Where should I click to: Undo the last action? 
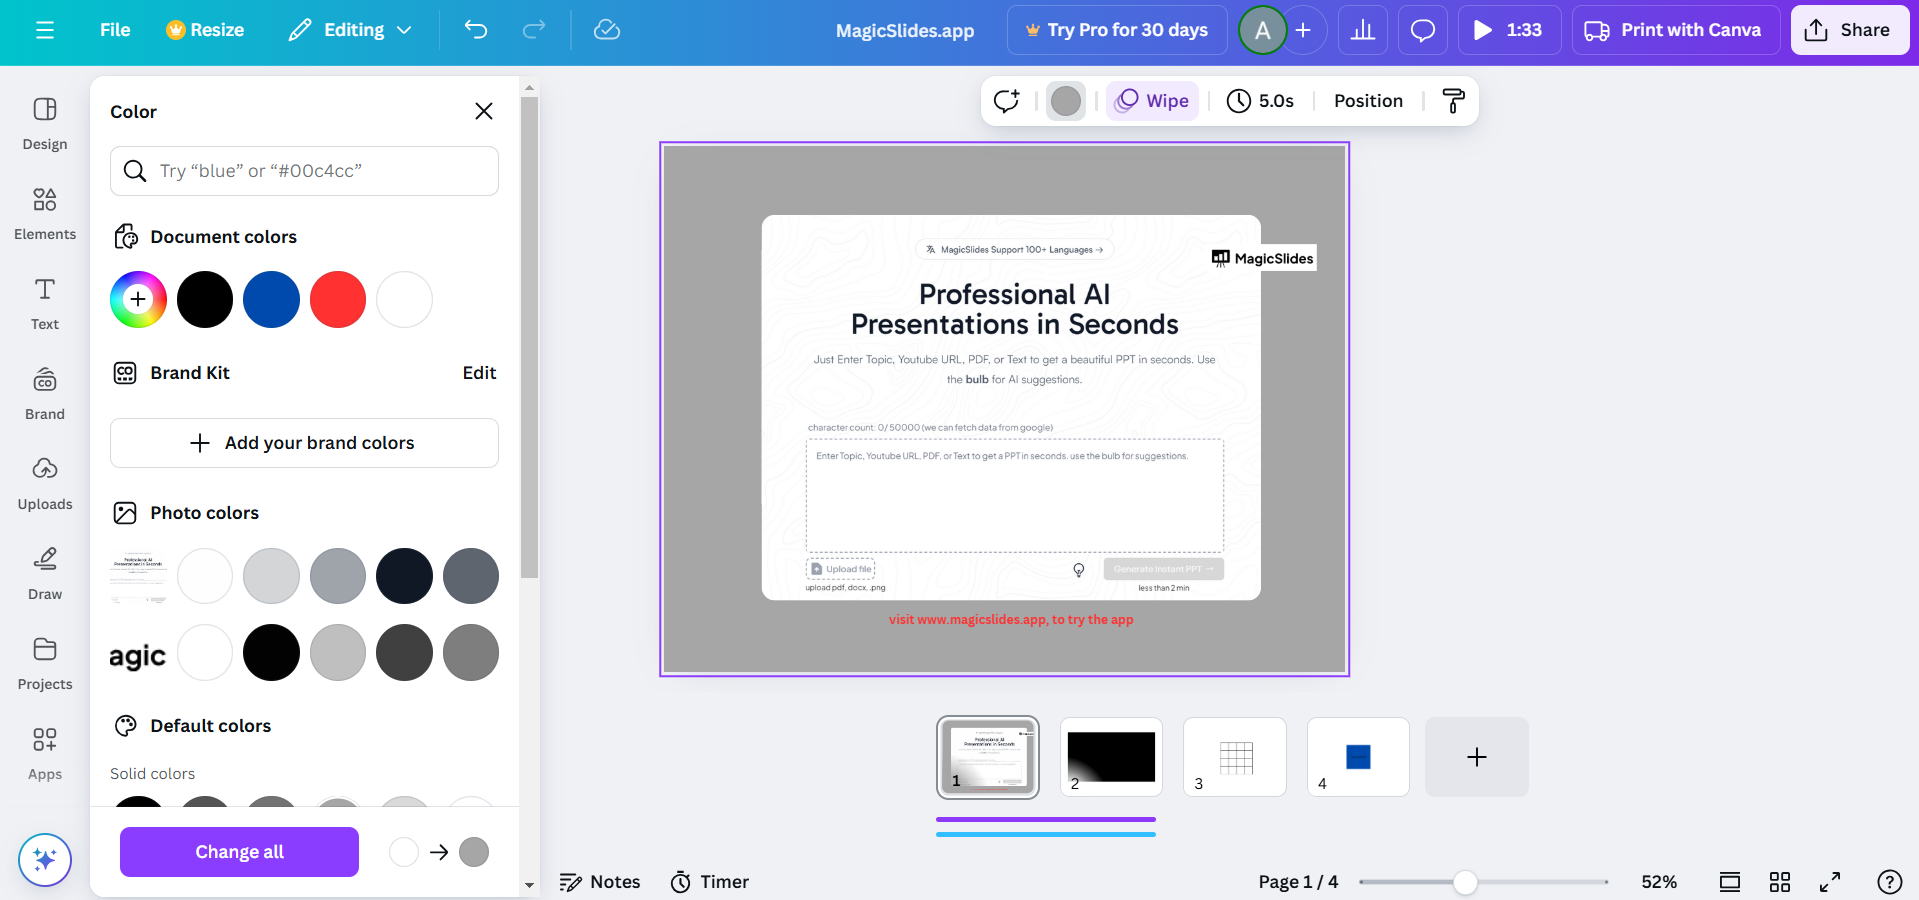click(x=476, y=30)
